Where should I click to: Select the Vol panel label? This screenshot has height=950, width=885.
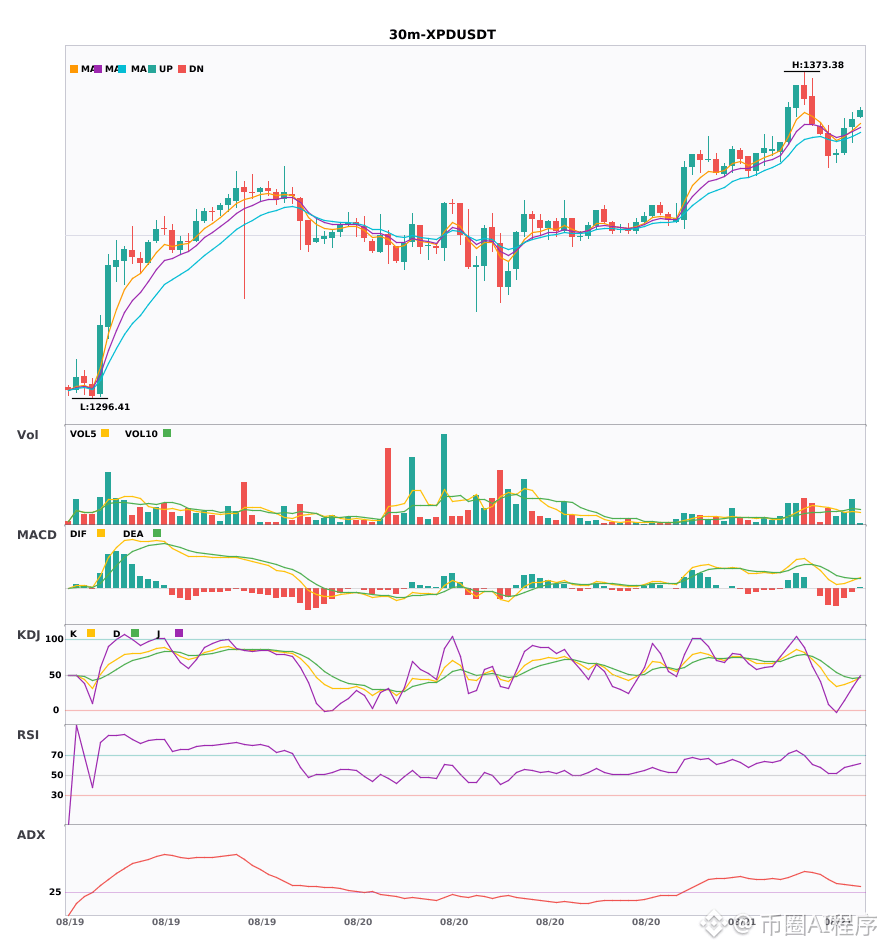point(27,435)
